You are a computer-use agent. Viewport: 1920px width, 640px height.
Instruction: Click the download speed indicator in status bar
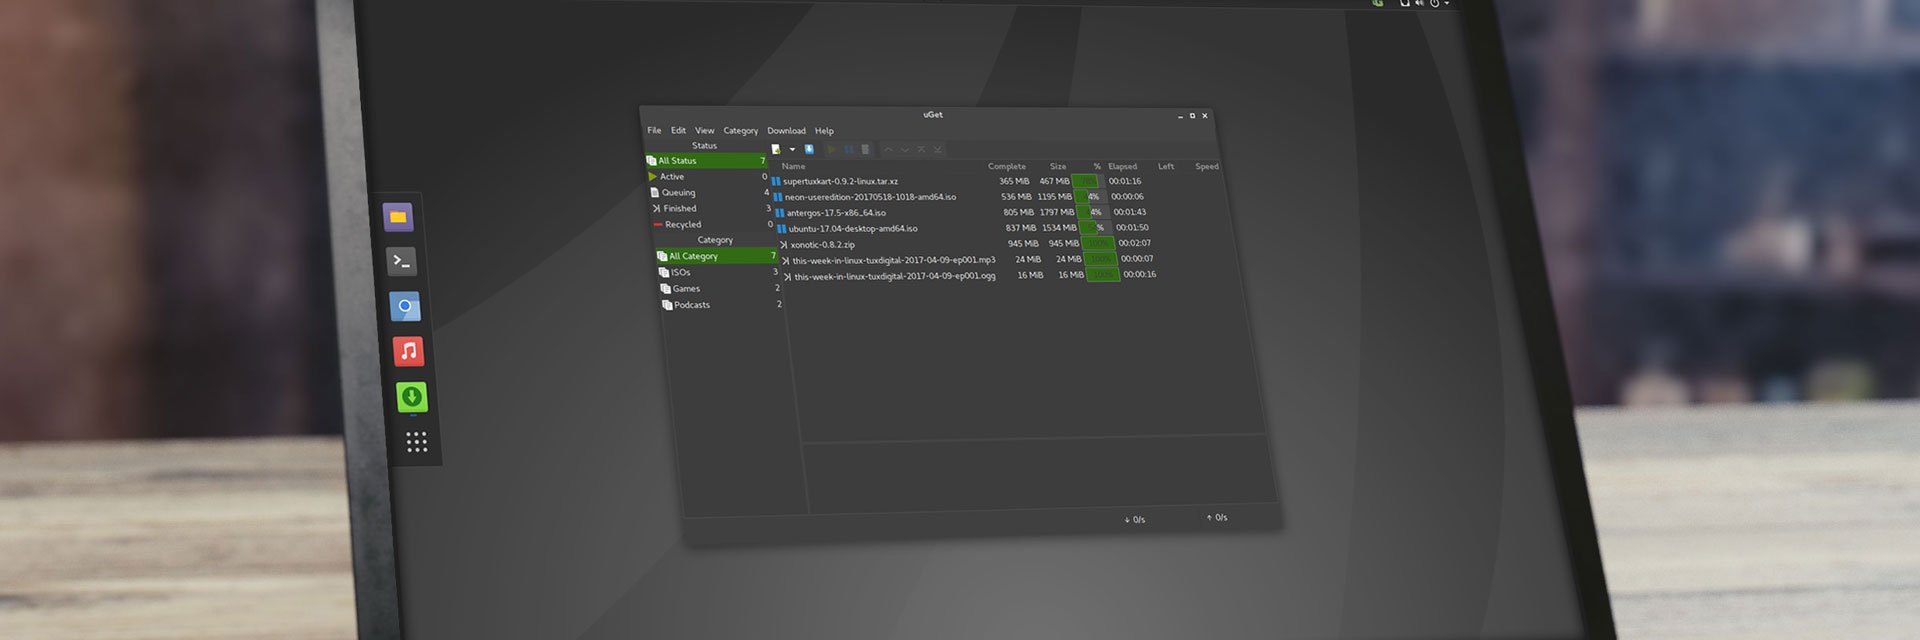coord(1135,520)
